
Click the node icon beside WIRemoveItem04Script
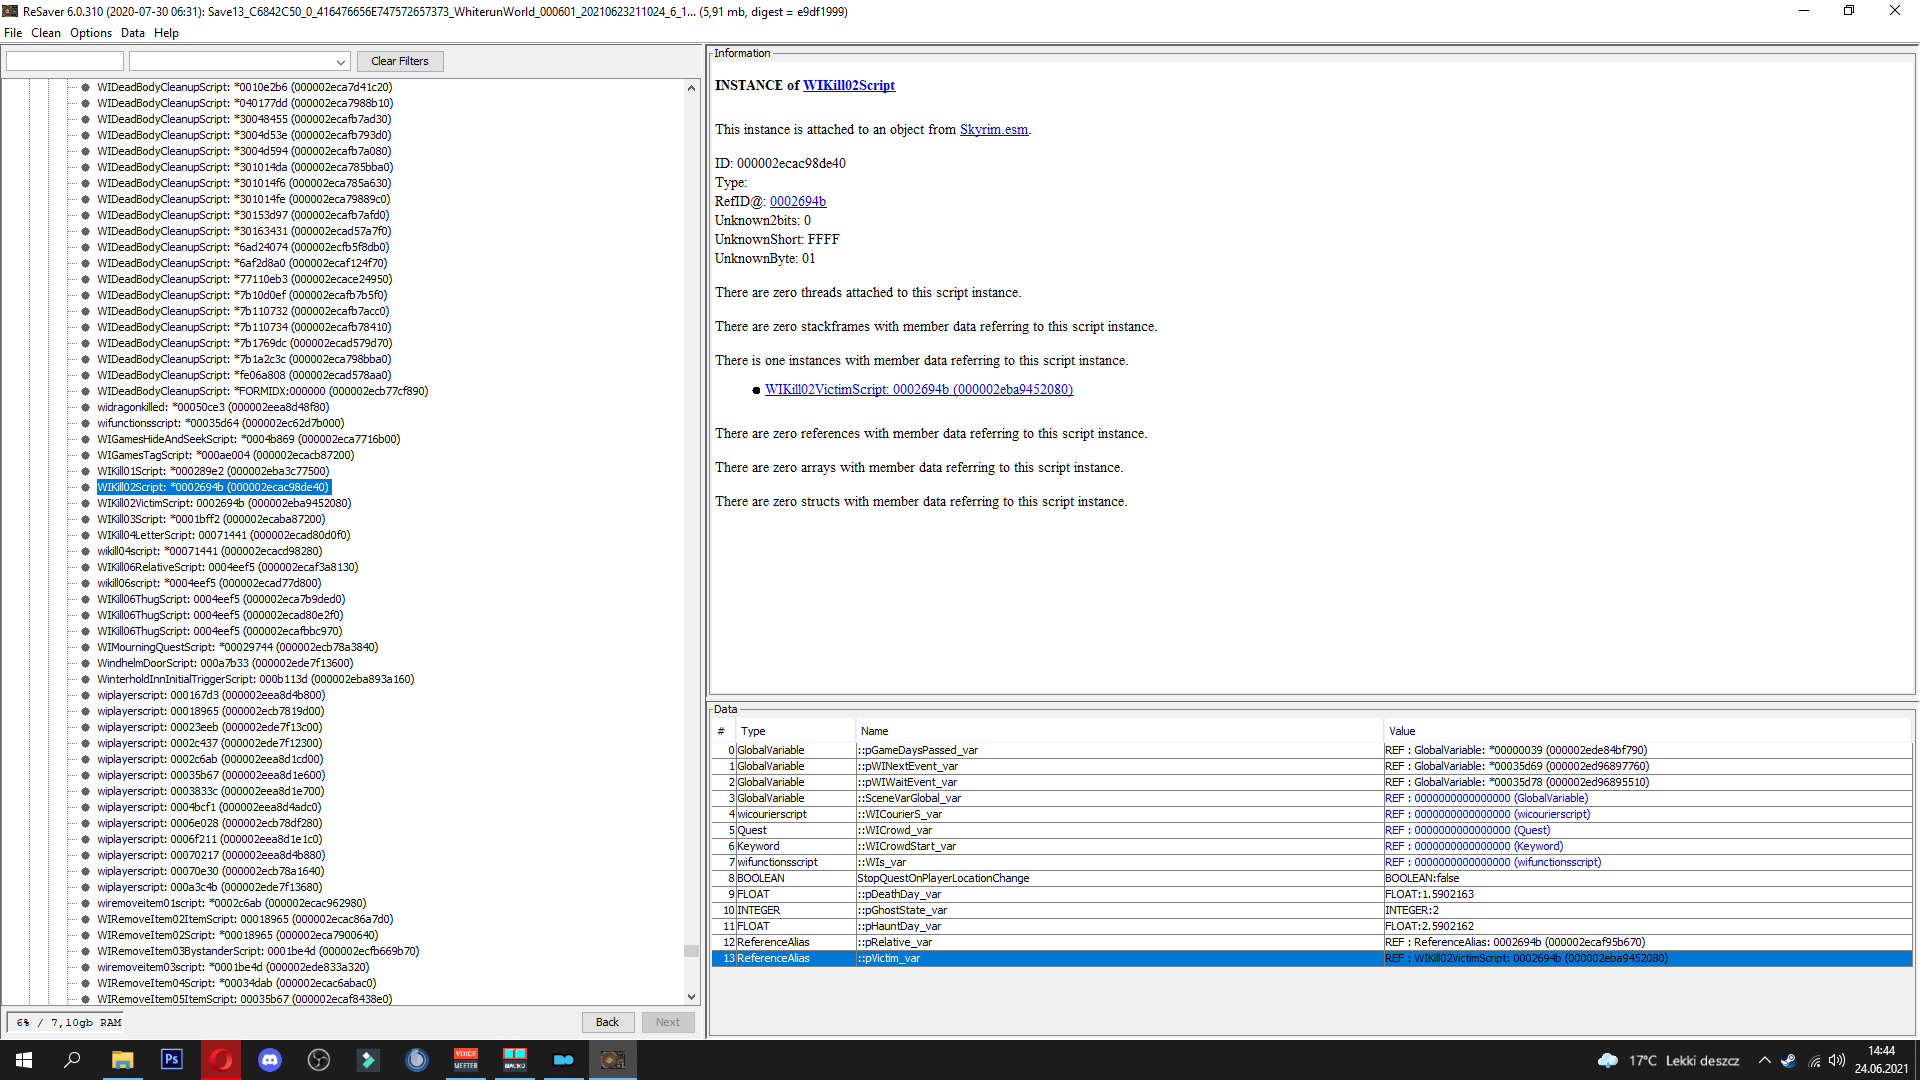pos(86,983)
